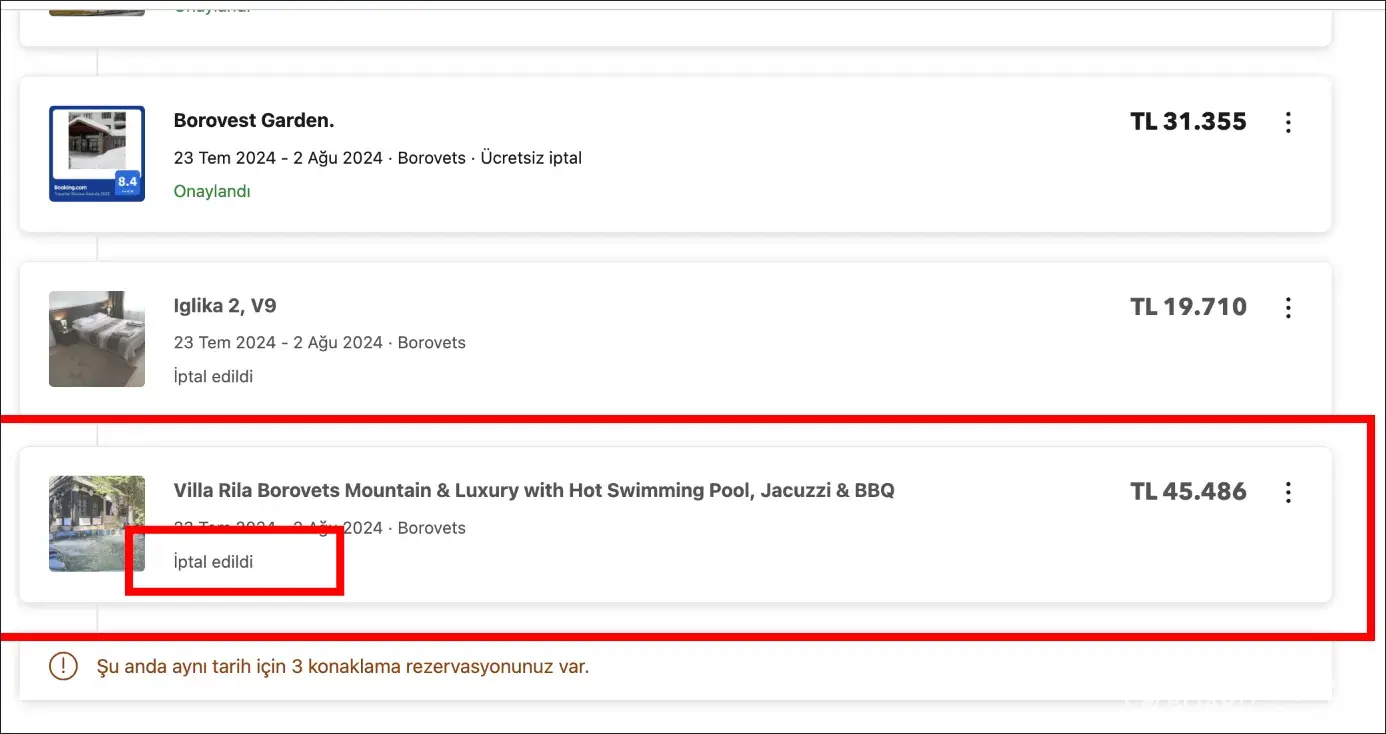Open options menu for Villa Rila booking

pos(1288,492)
